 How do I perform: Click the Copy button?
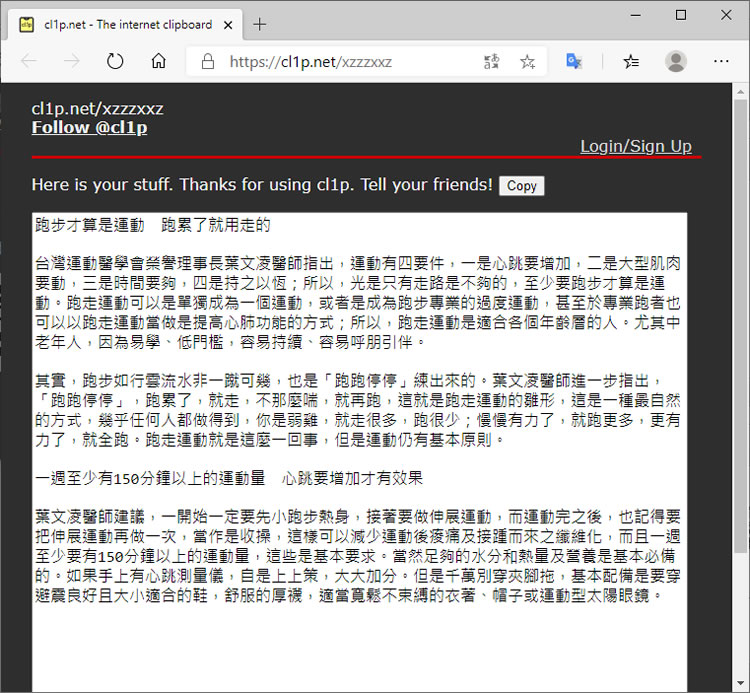point(521,186)
